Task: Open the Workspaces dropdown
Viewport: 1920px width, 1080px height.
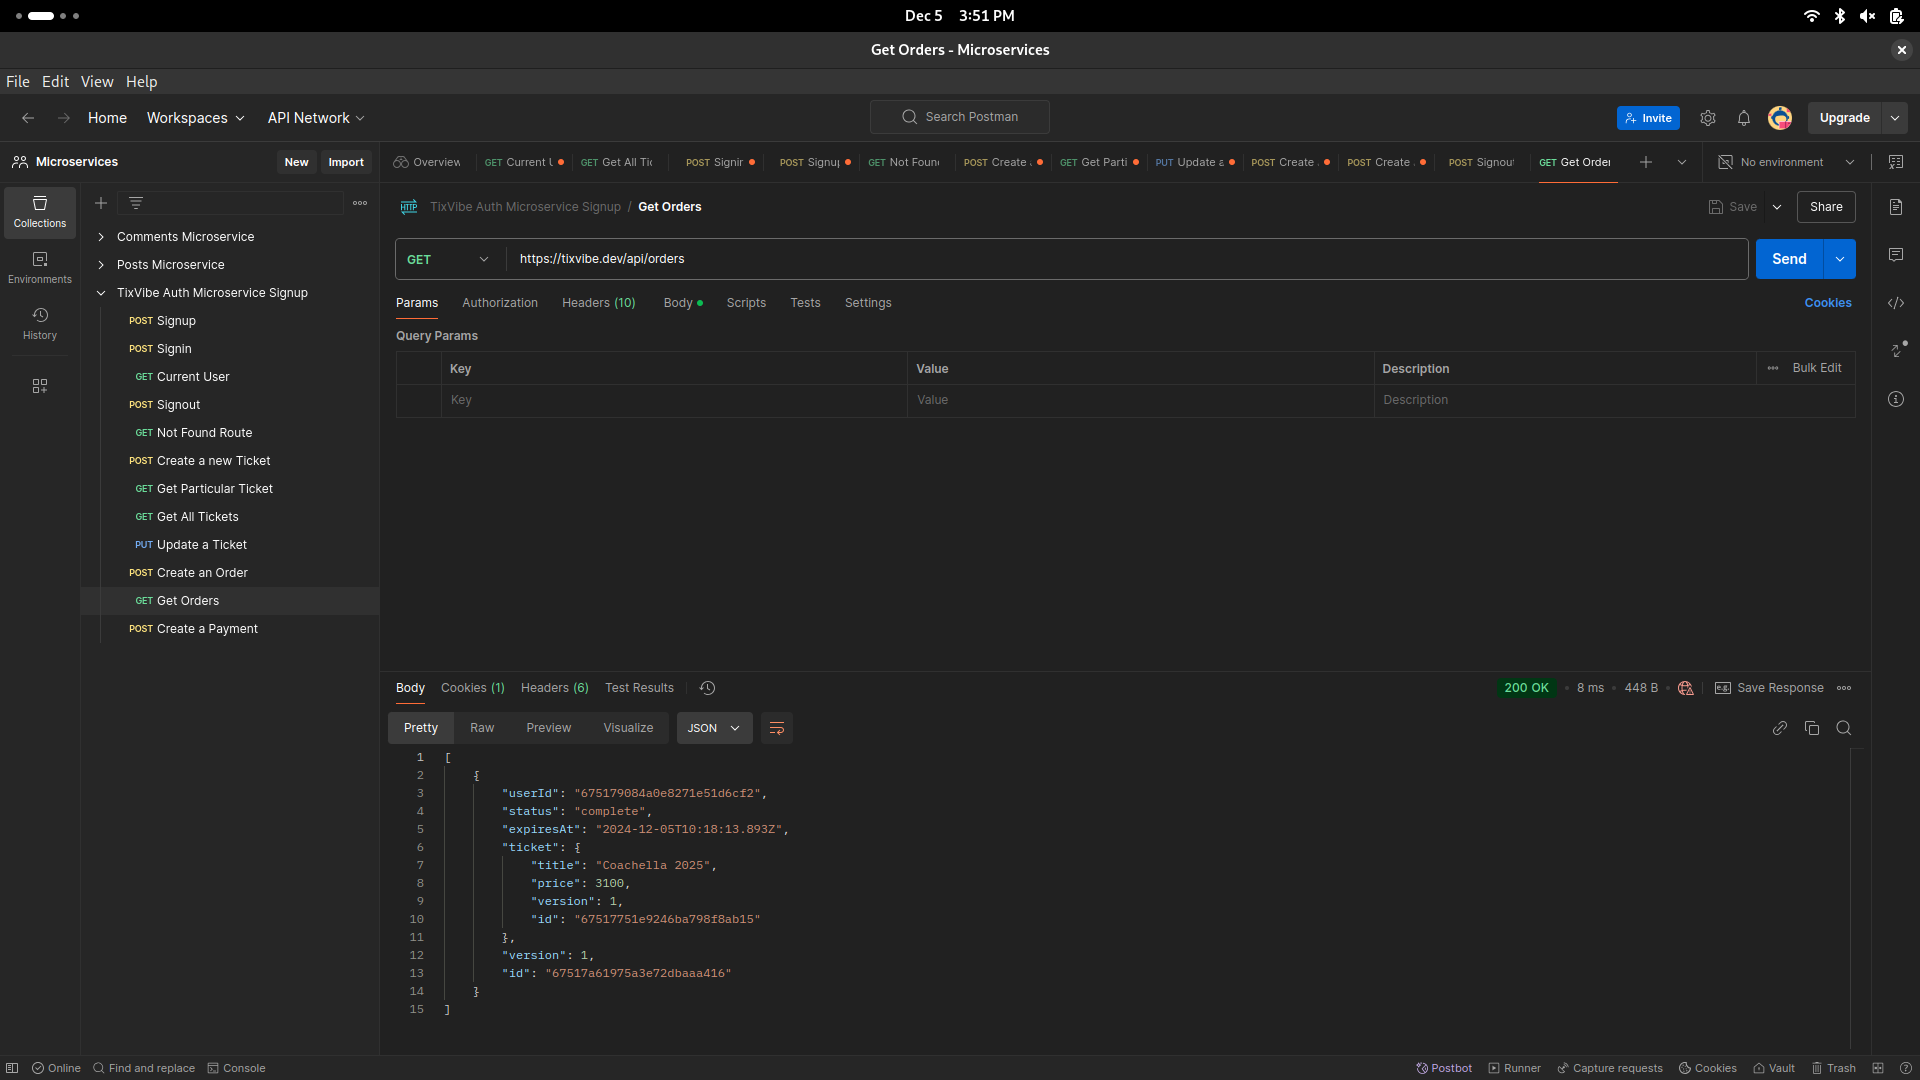Action: click(x=196, y=118)
